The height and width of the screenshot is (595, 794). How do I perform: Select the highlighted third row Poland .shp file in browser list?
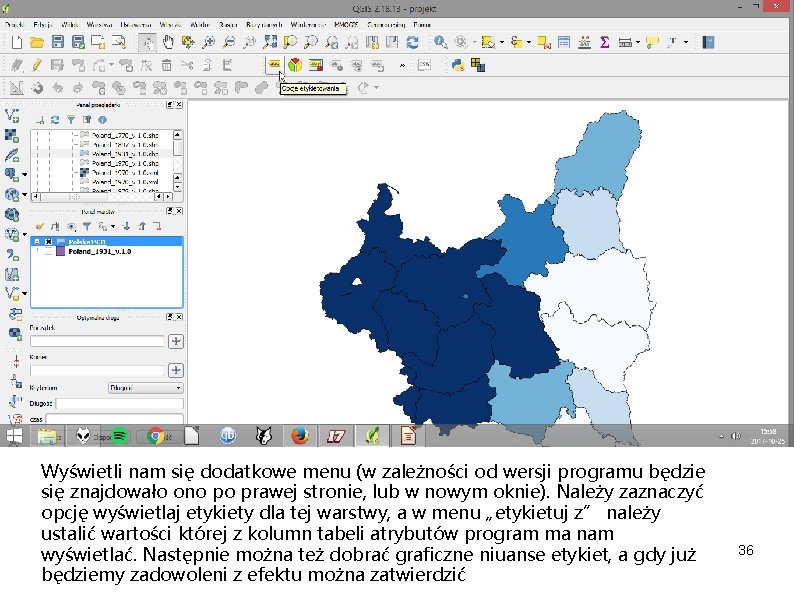119,154
